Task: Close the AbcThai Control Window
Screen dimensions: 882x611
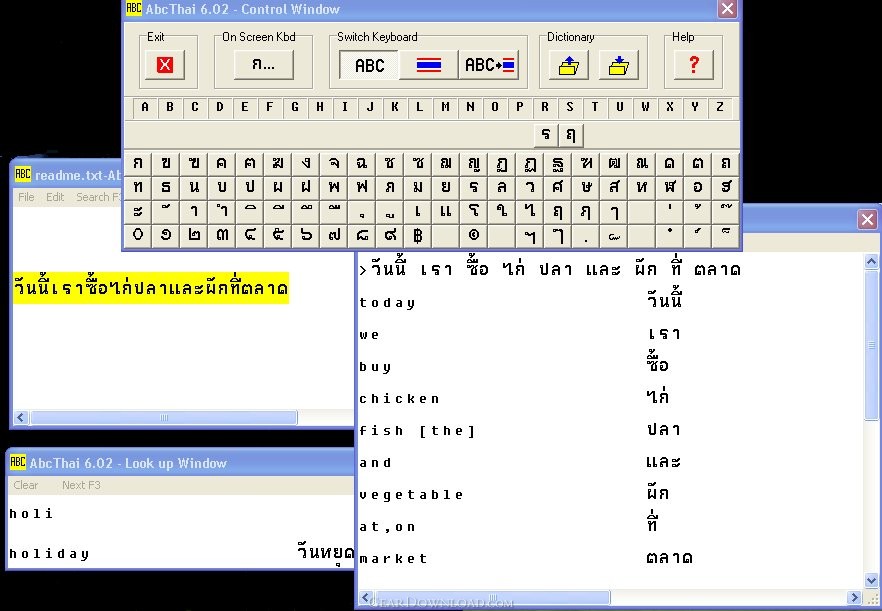Action: click(727, 9)
